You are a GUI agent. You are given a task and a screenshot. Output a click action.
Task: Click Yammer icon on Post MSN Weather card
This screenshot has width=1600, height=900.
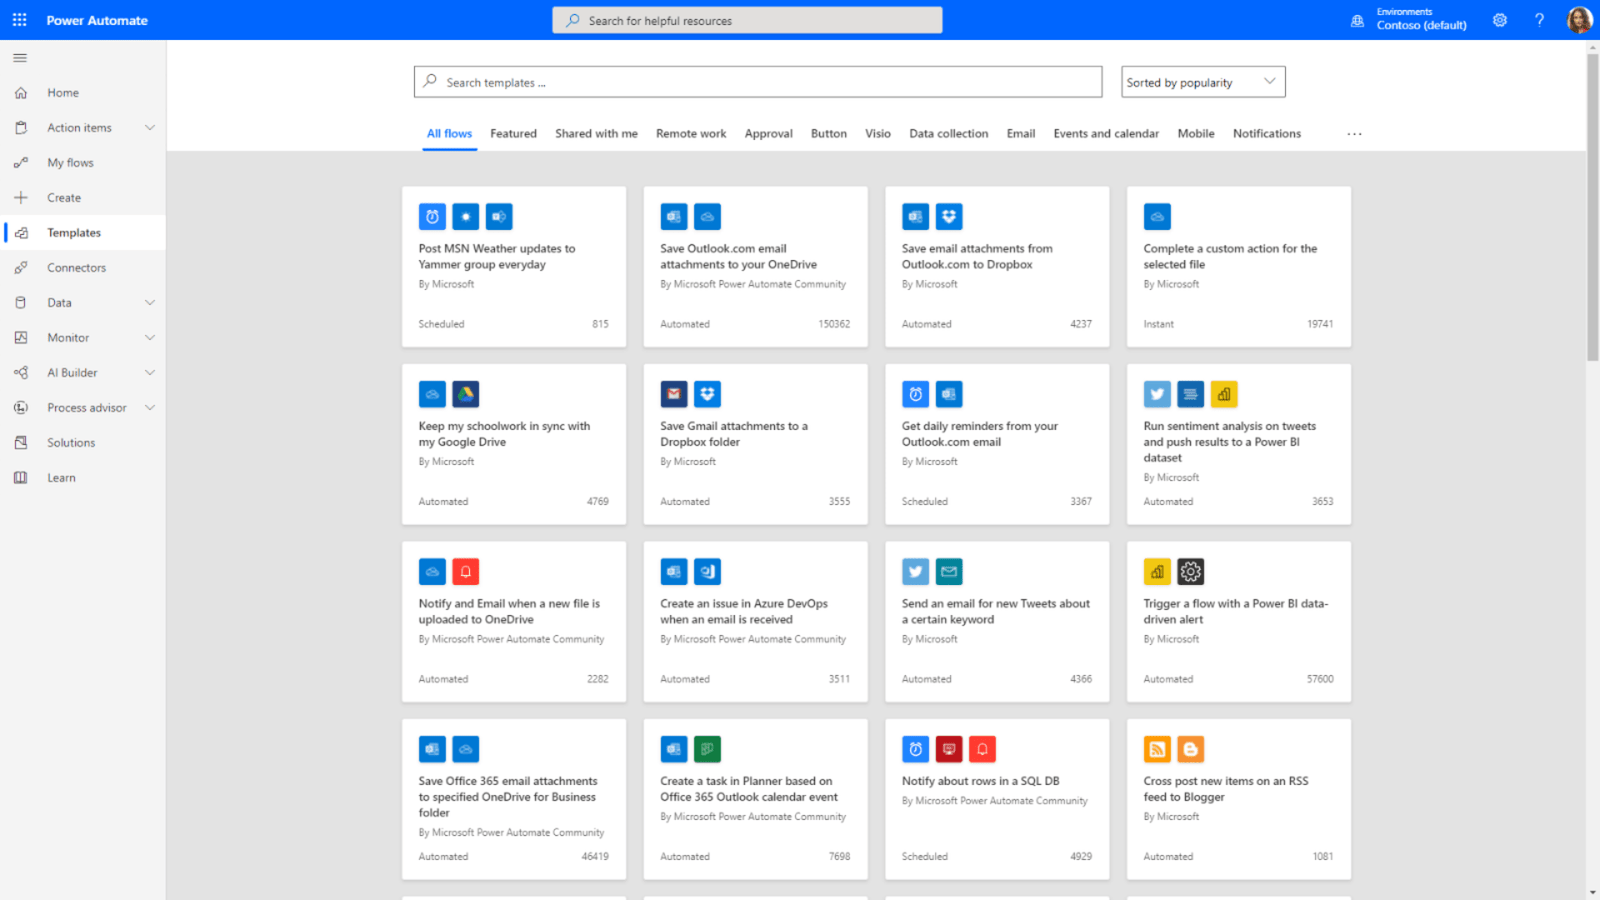click(x=499, y=217)
